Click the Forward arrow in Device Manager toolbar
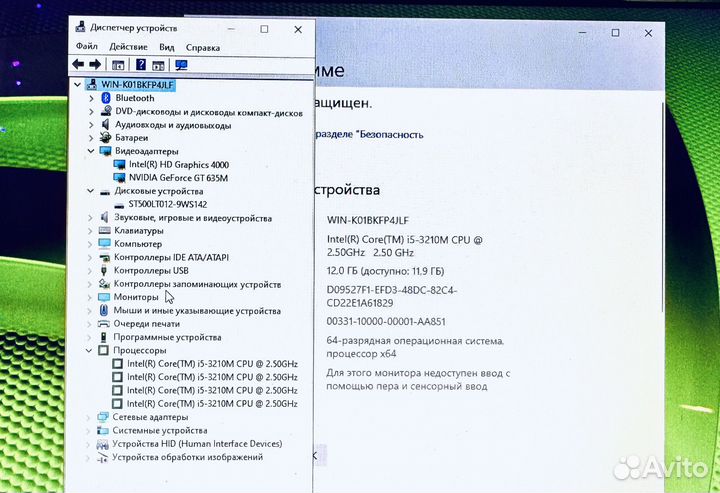Image resolution: width=720 pixels, height=493 pixels. coord(95,64)
